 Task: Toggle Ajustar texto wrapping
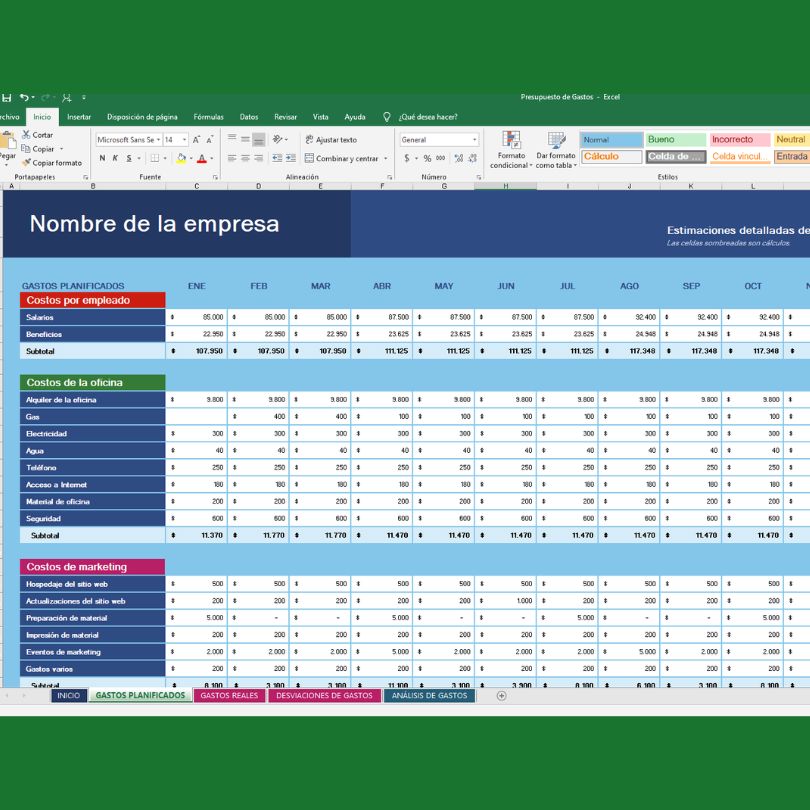[x=330, y=140]
